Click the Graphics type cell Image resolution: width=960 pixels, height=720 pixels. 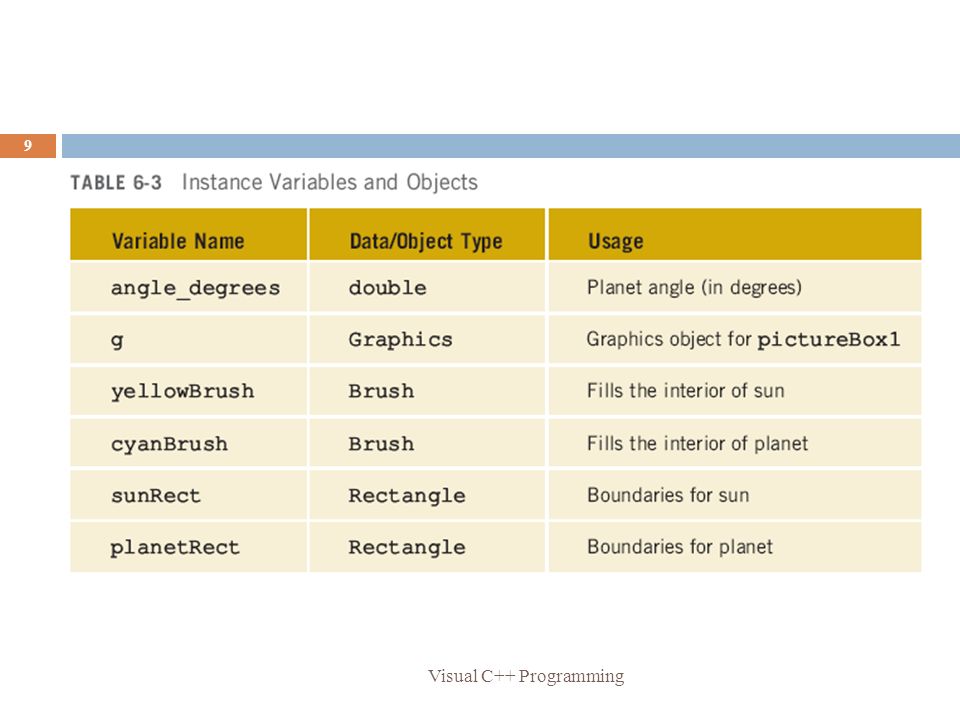pos(427,339)
